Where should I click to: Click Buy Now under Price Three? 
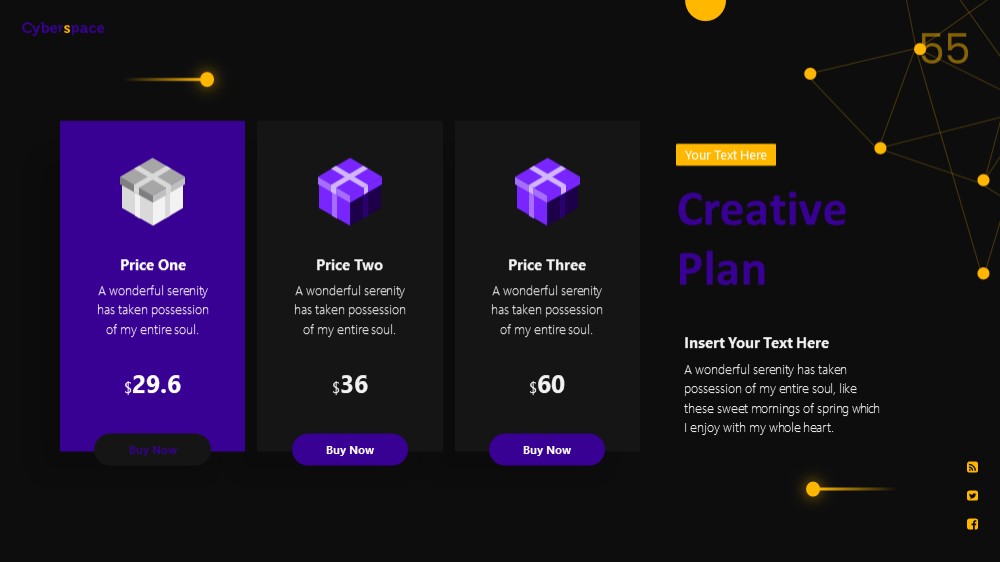(x=547, y=450)
